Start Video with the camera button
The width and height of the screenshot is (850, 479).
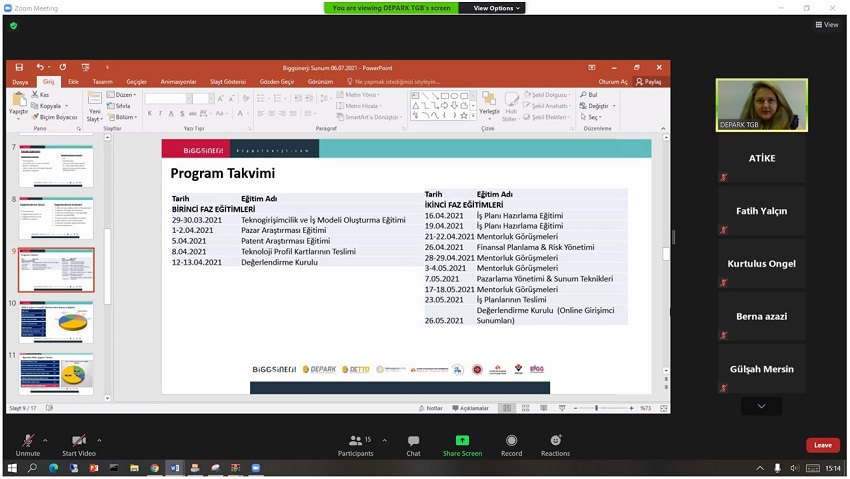pos(79,445)
